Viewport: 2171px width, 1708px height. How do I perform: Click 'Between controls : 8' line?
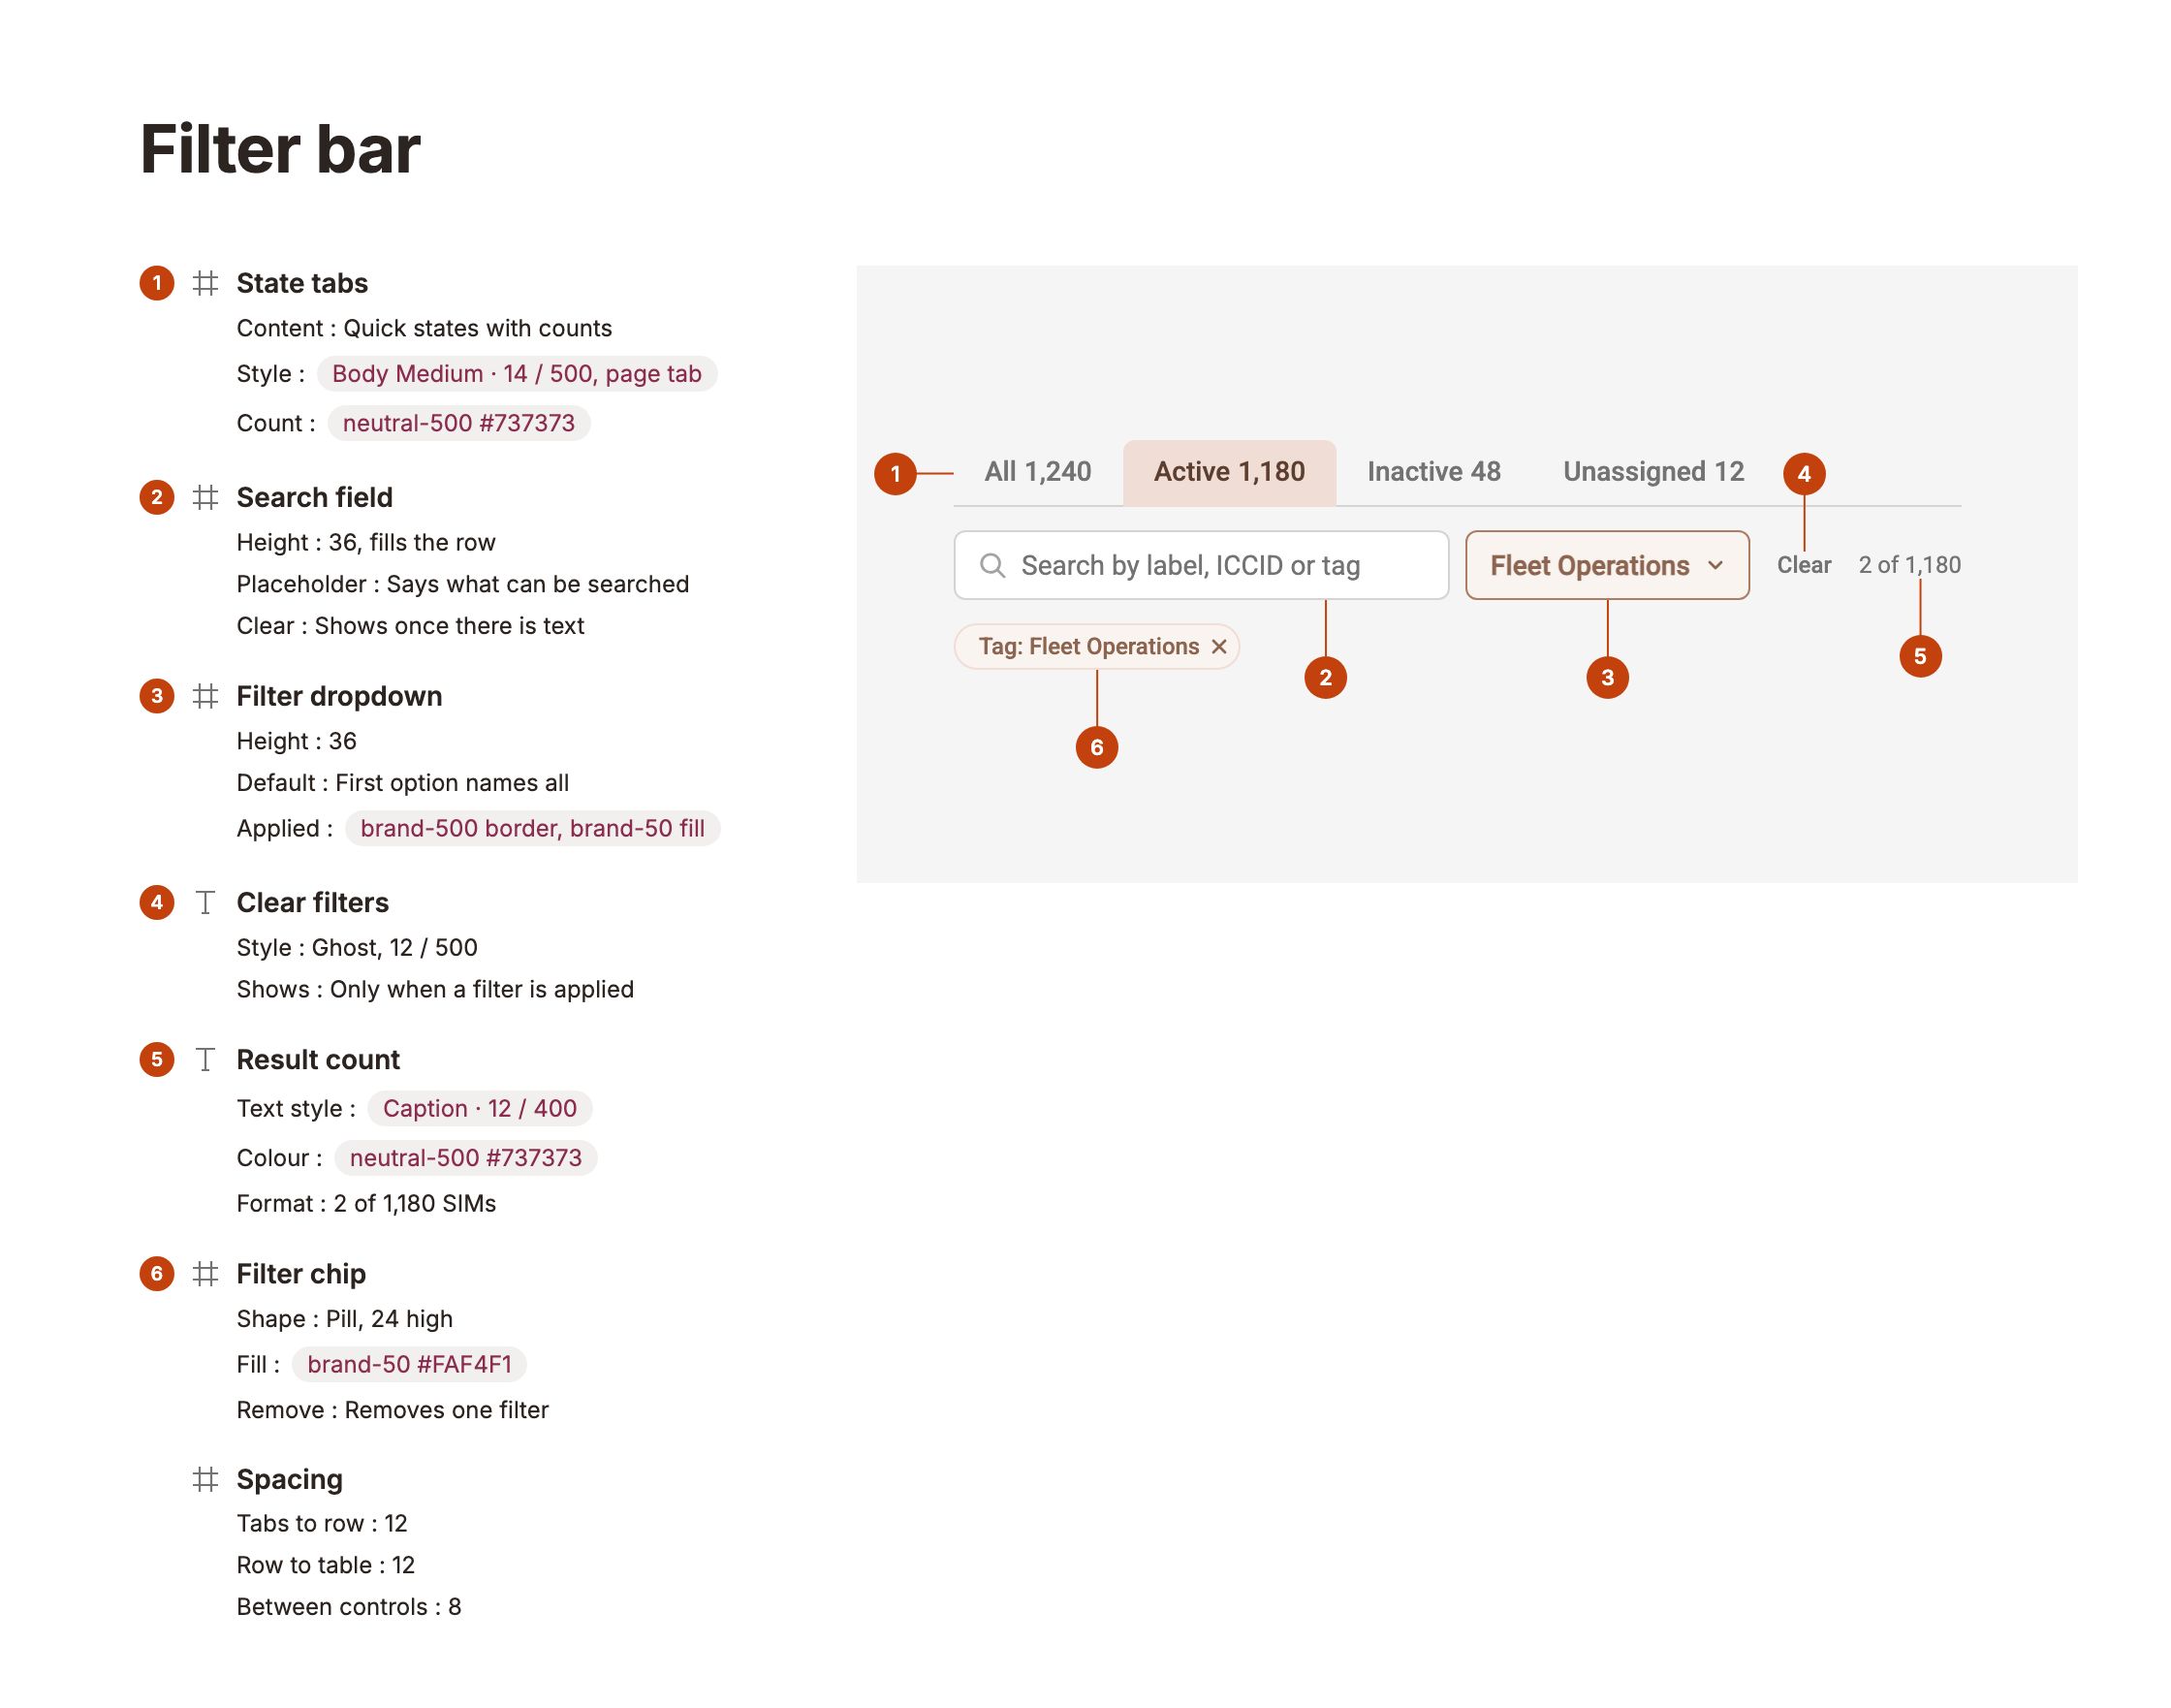[349, 1606]
